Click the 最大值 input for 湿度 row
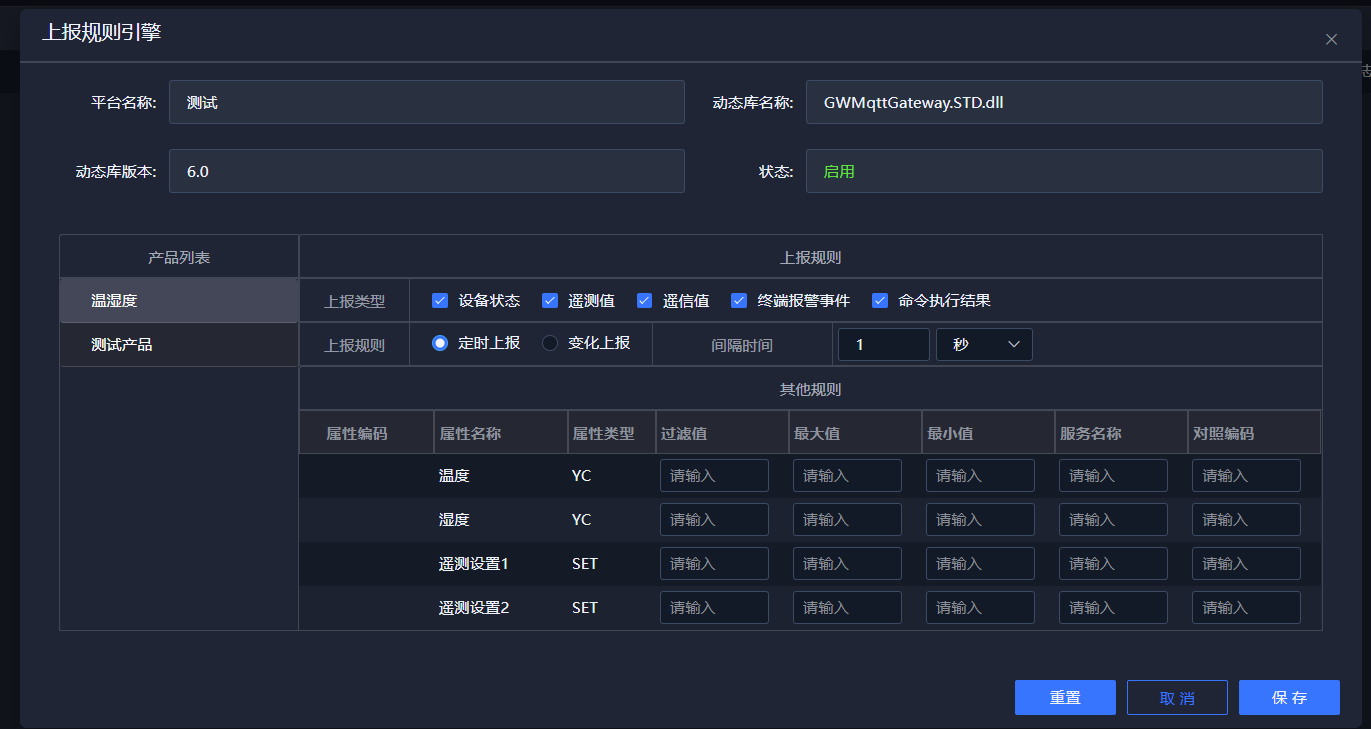 [847, 520]
